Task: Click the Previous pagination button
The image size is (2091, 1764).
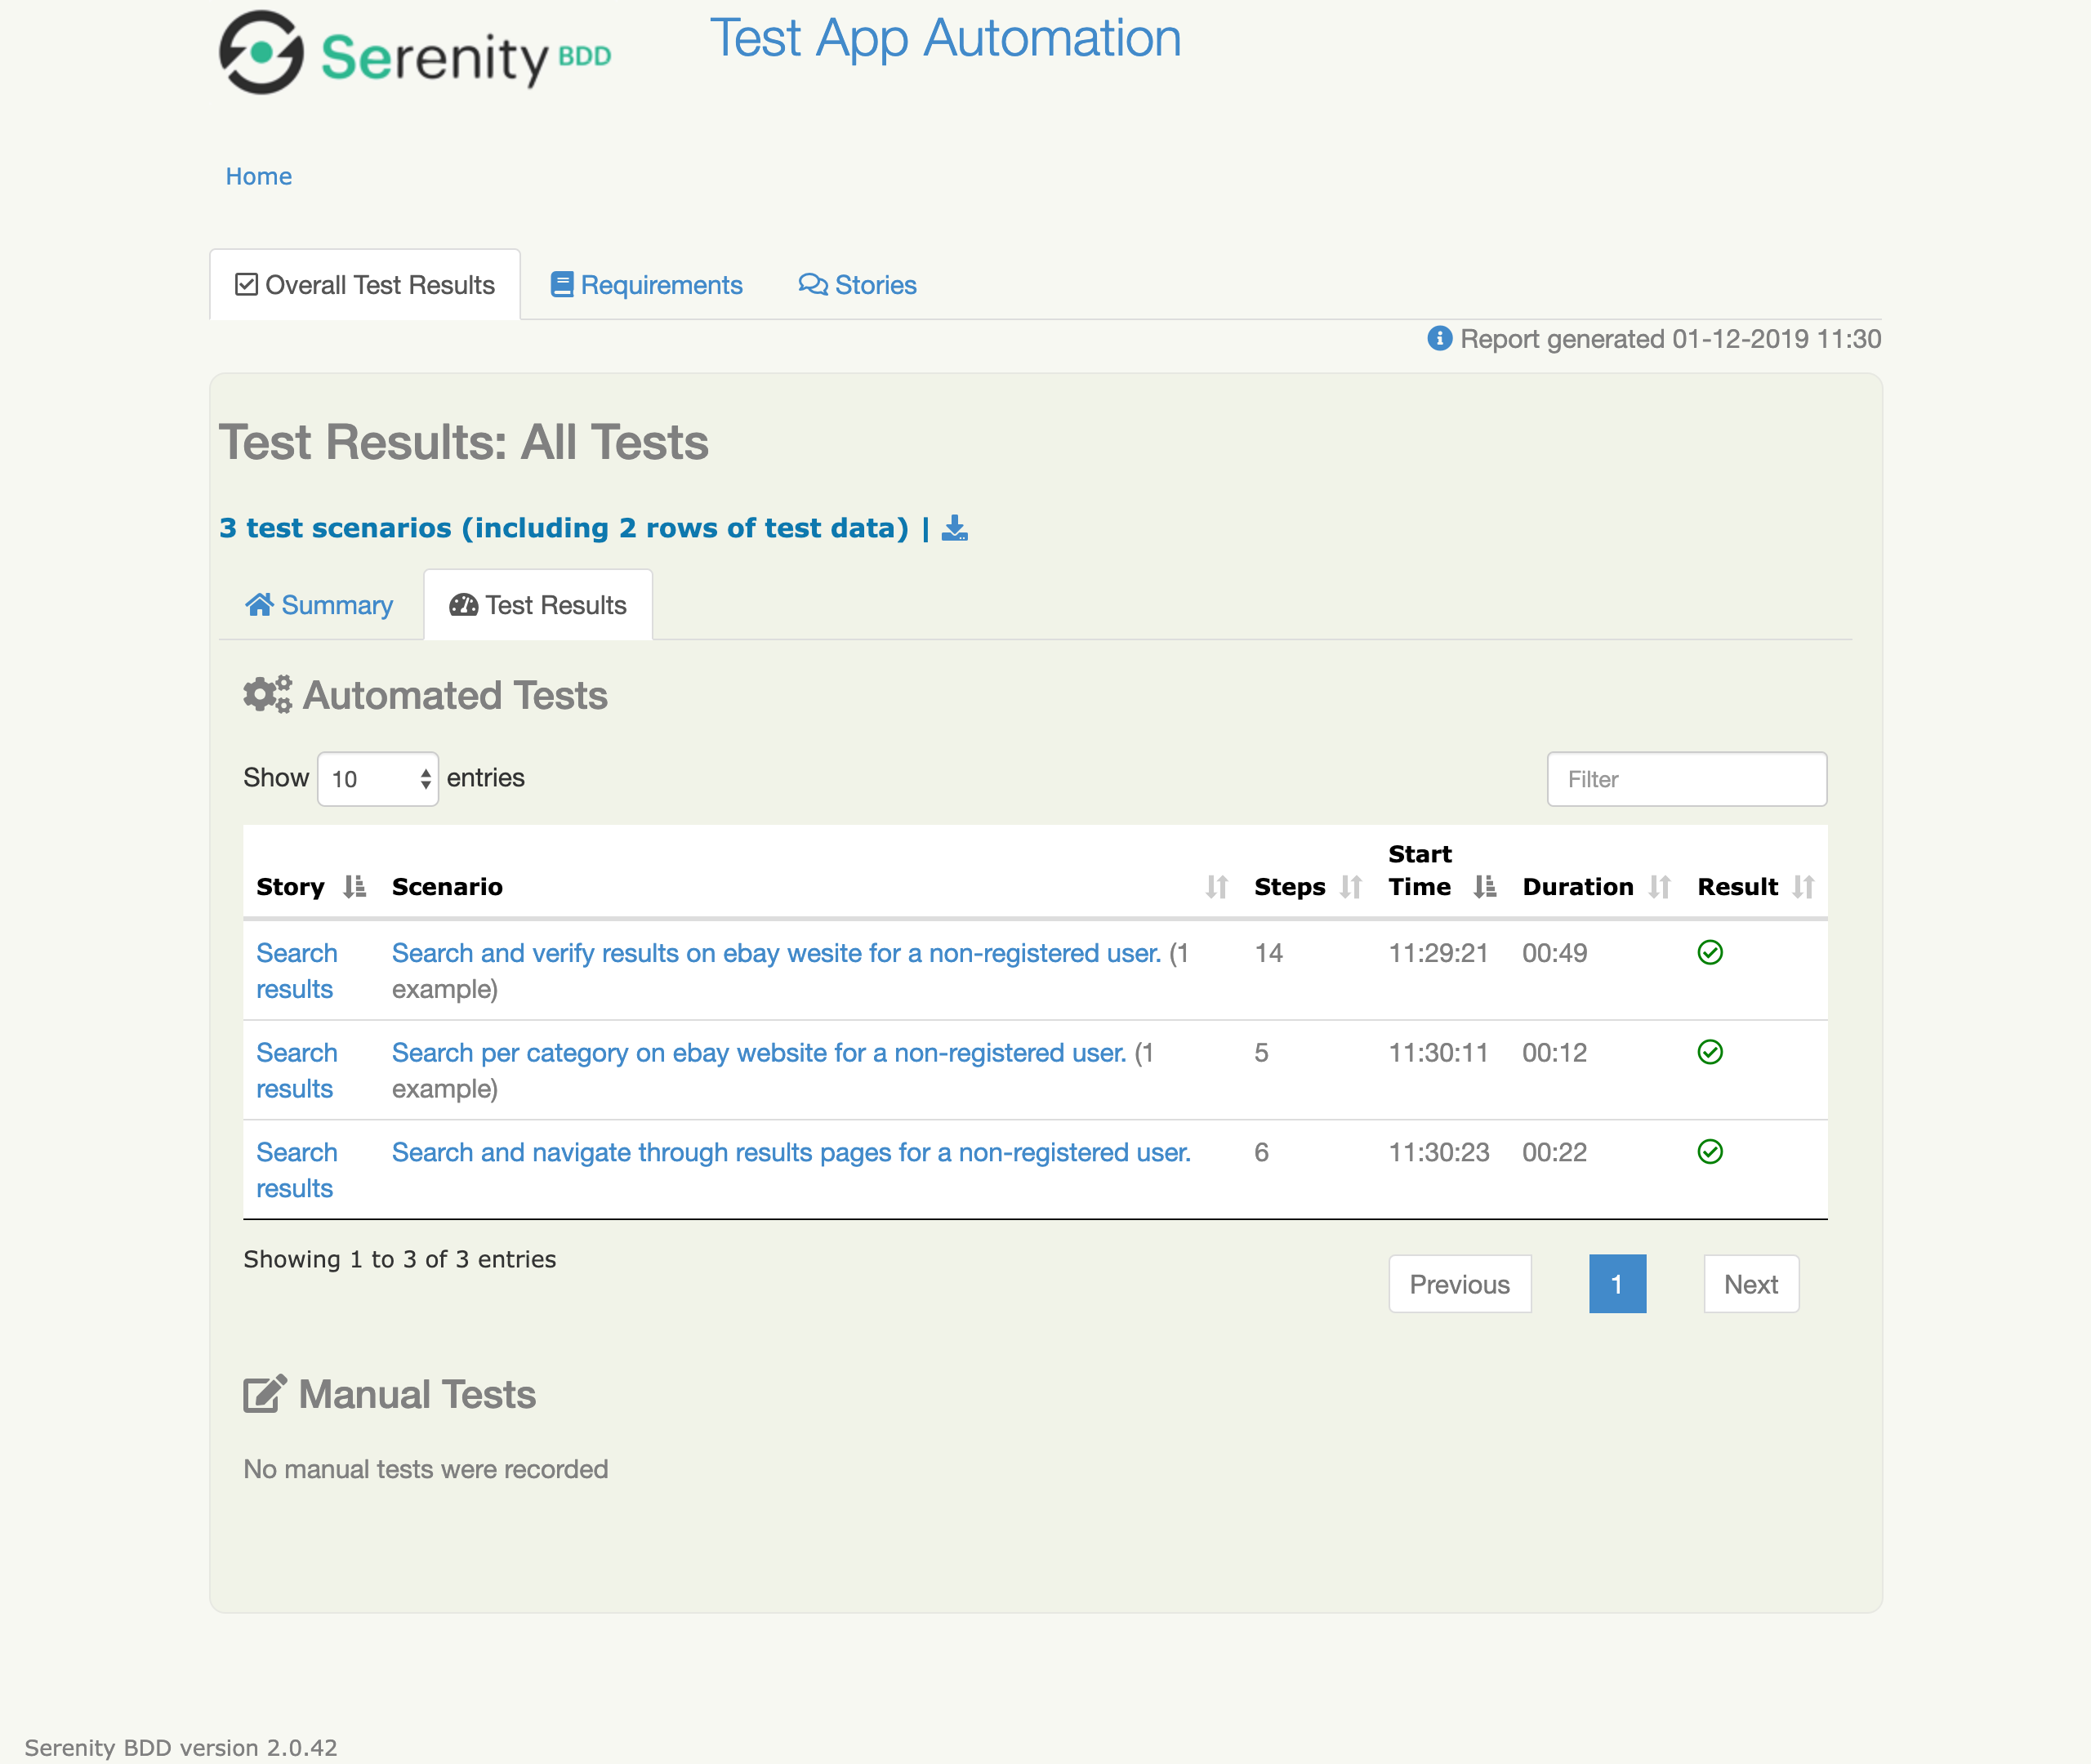Action: (1460, 1284)
